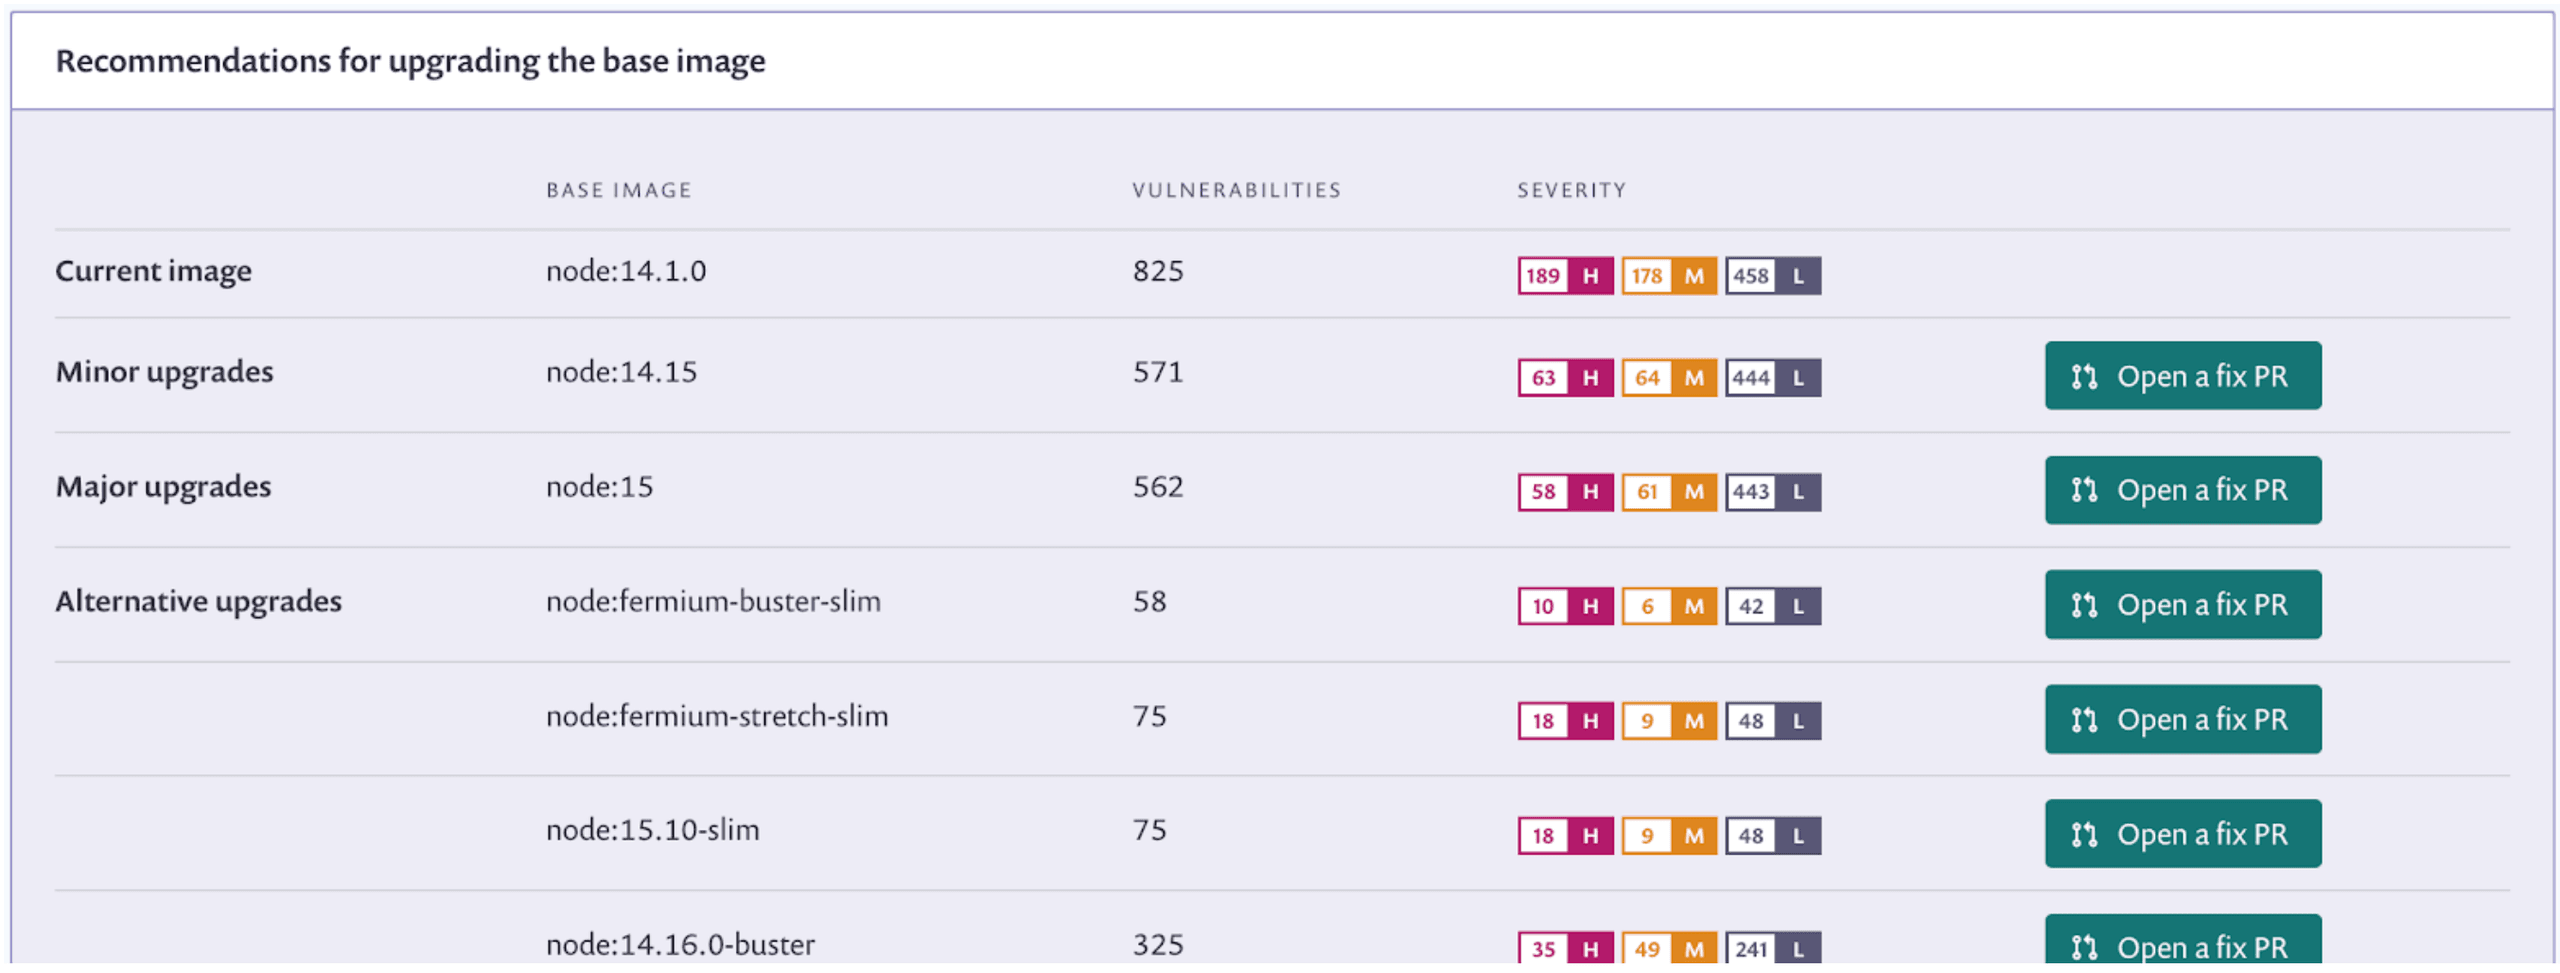Click the pull request icon for Minor upgrades
The width and height of the screenshot is (2560, 973).
click(2083, 376)
